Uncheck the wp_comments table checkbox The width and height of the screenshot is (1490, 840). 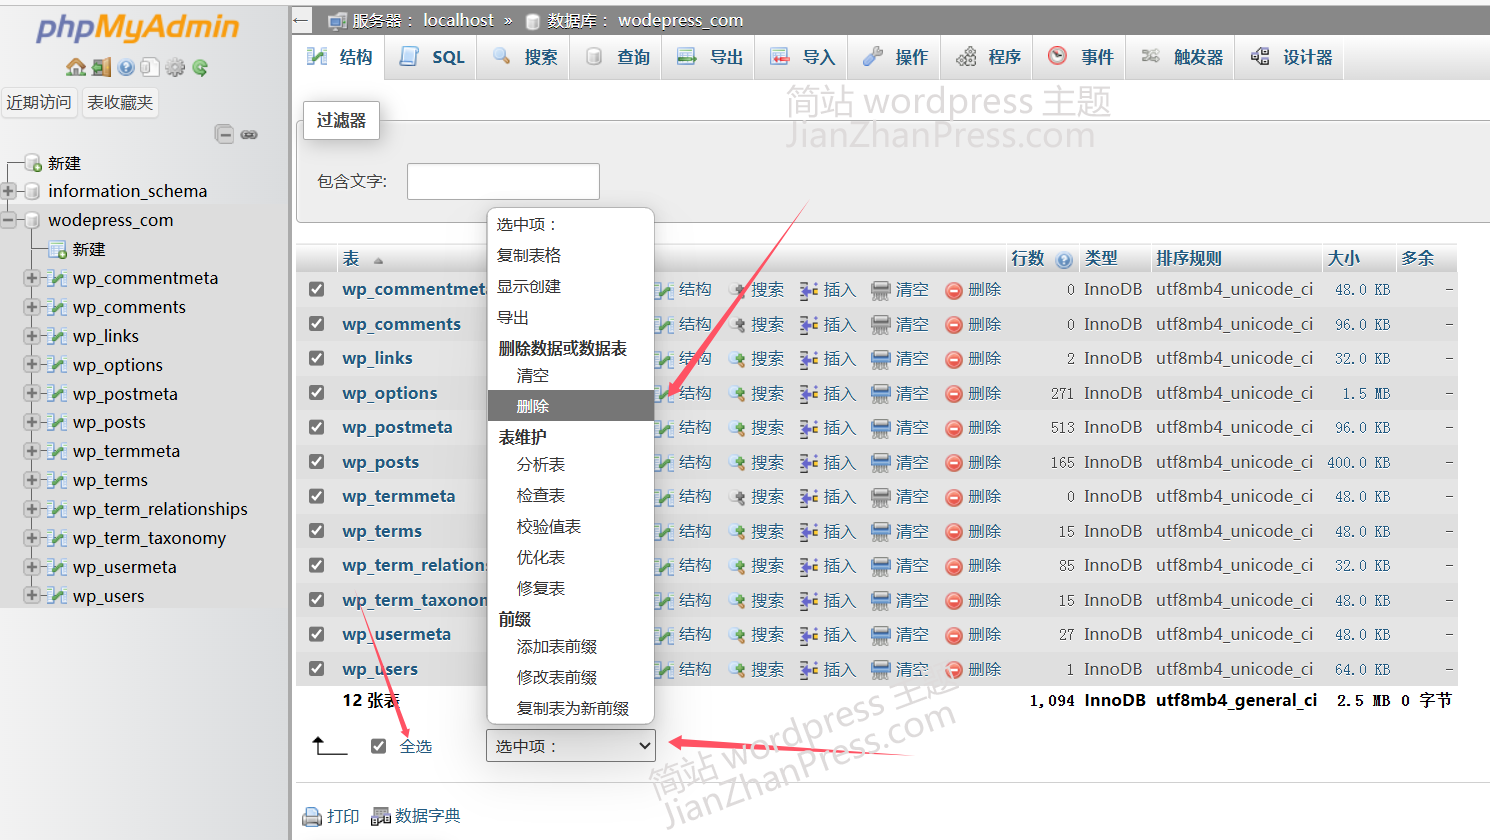pos(317,324)
